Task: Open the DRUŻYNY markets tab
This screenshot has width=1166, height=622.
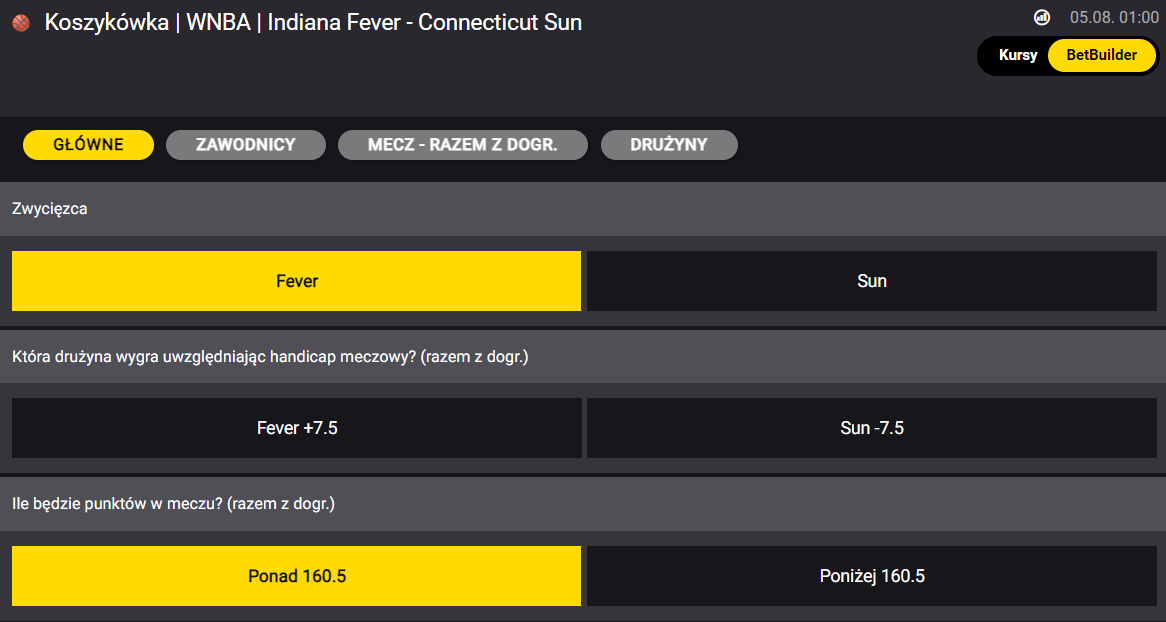Action: [669, 144]
